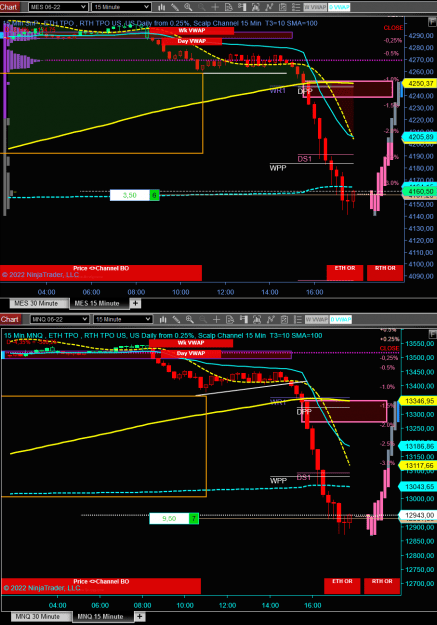
Task: Add new tab with plus next to MES 15 Minute
Action: point(136,303)
